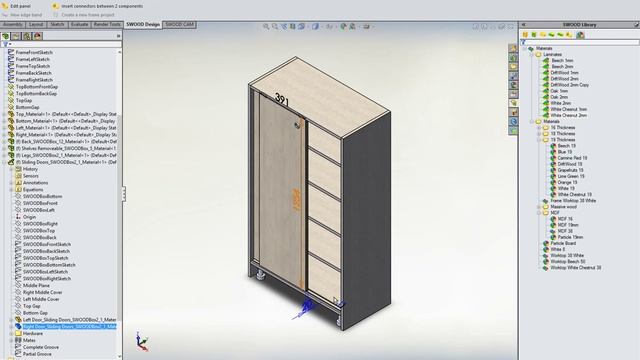Select Orange 19 material
Screen dimensions: 640x360
567,182
